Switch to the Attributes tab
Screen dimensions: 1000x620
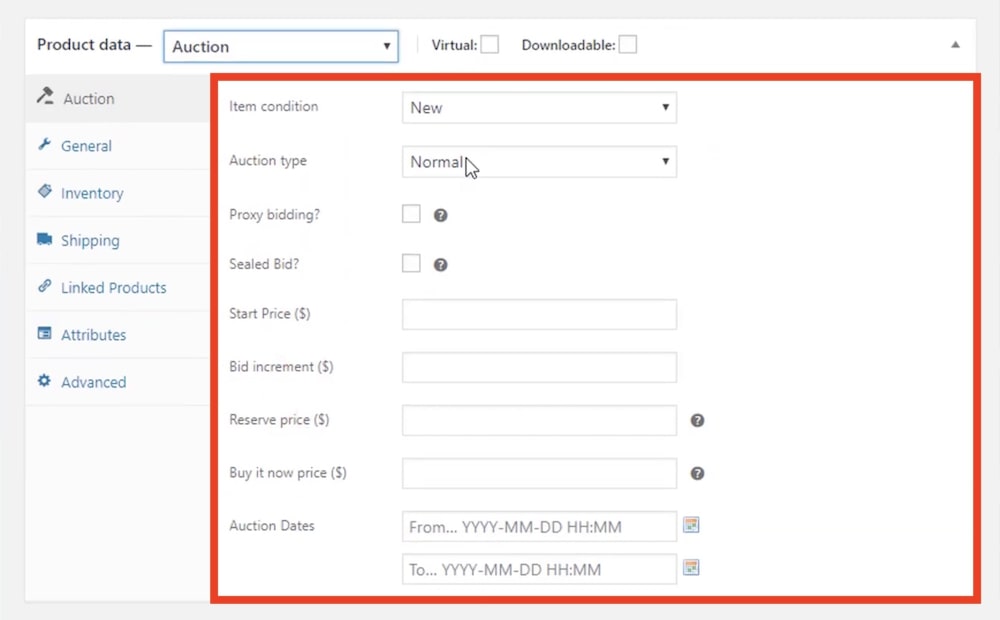click(x=117, y=335)
